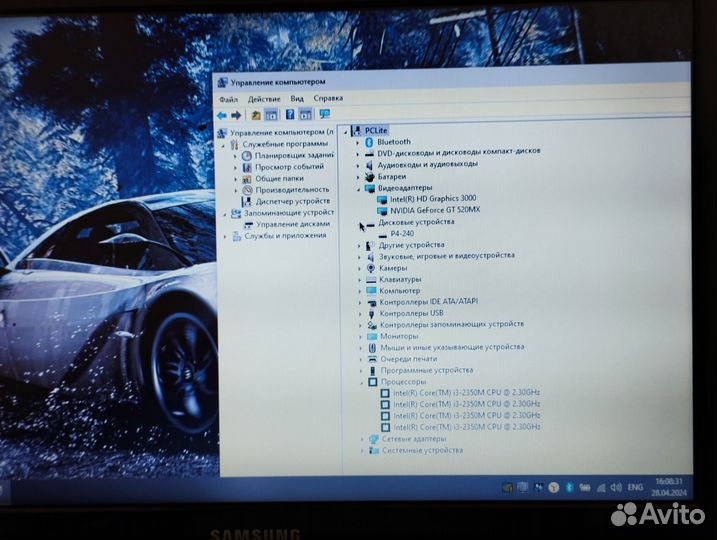Screen dimensions: 717x540
Task: Expand Системные устройства category arrow
Action: (x=362, y=451)
